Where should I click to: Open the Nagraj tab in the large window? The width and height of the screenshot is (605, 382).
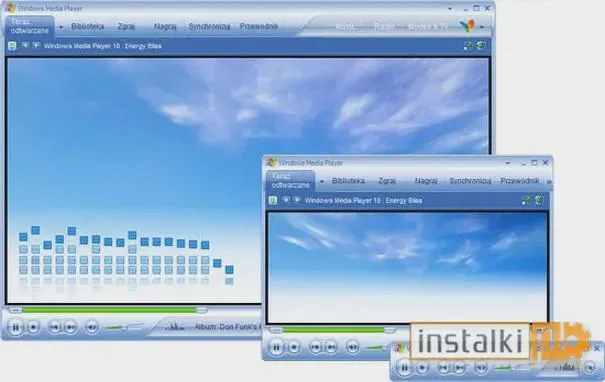point(165,27)
